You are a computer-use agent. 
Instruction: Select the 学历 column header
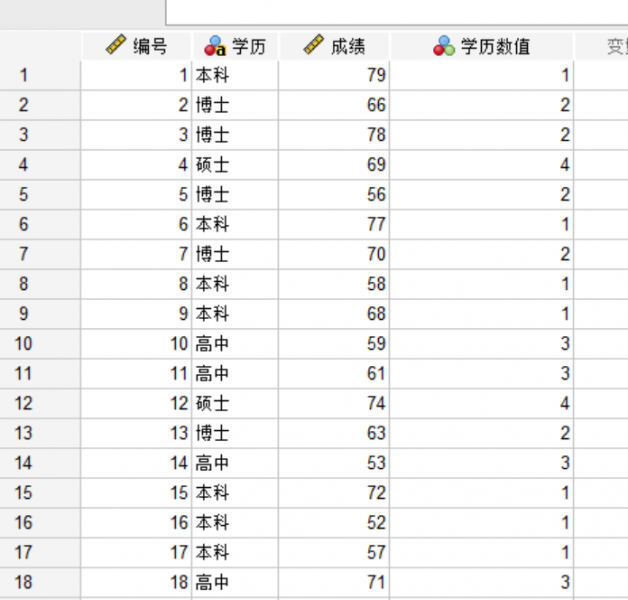pos(236,46)
